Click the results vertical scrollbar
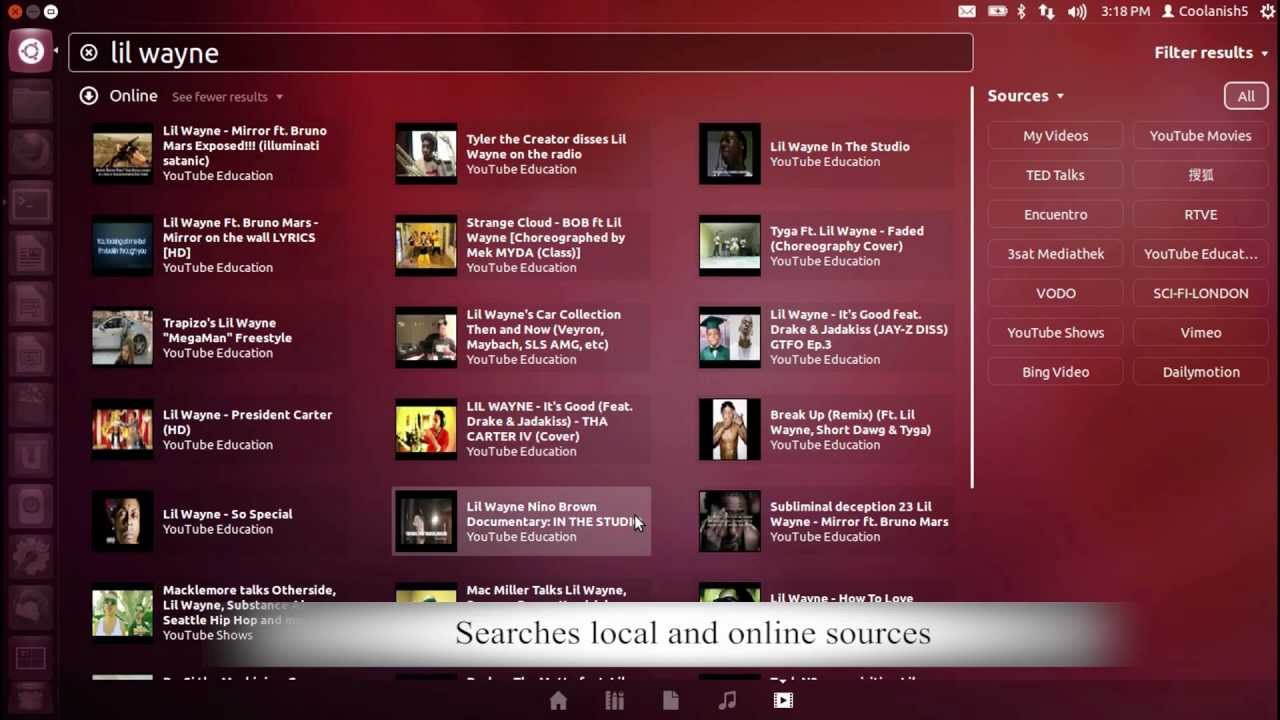This screenshot has height=720, width=1280. point(972,288)
